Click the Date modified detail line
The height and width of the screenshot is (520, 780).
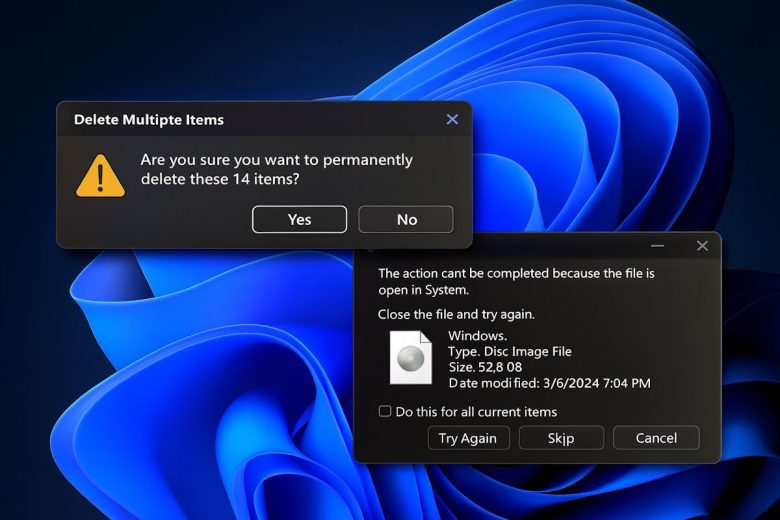[x=549, y=383]
